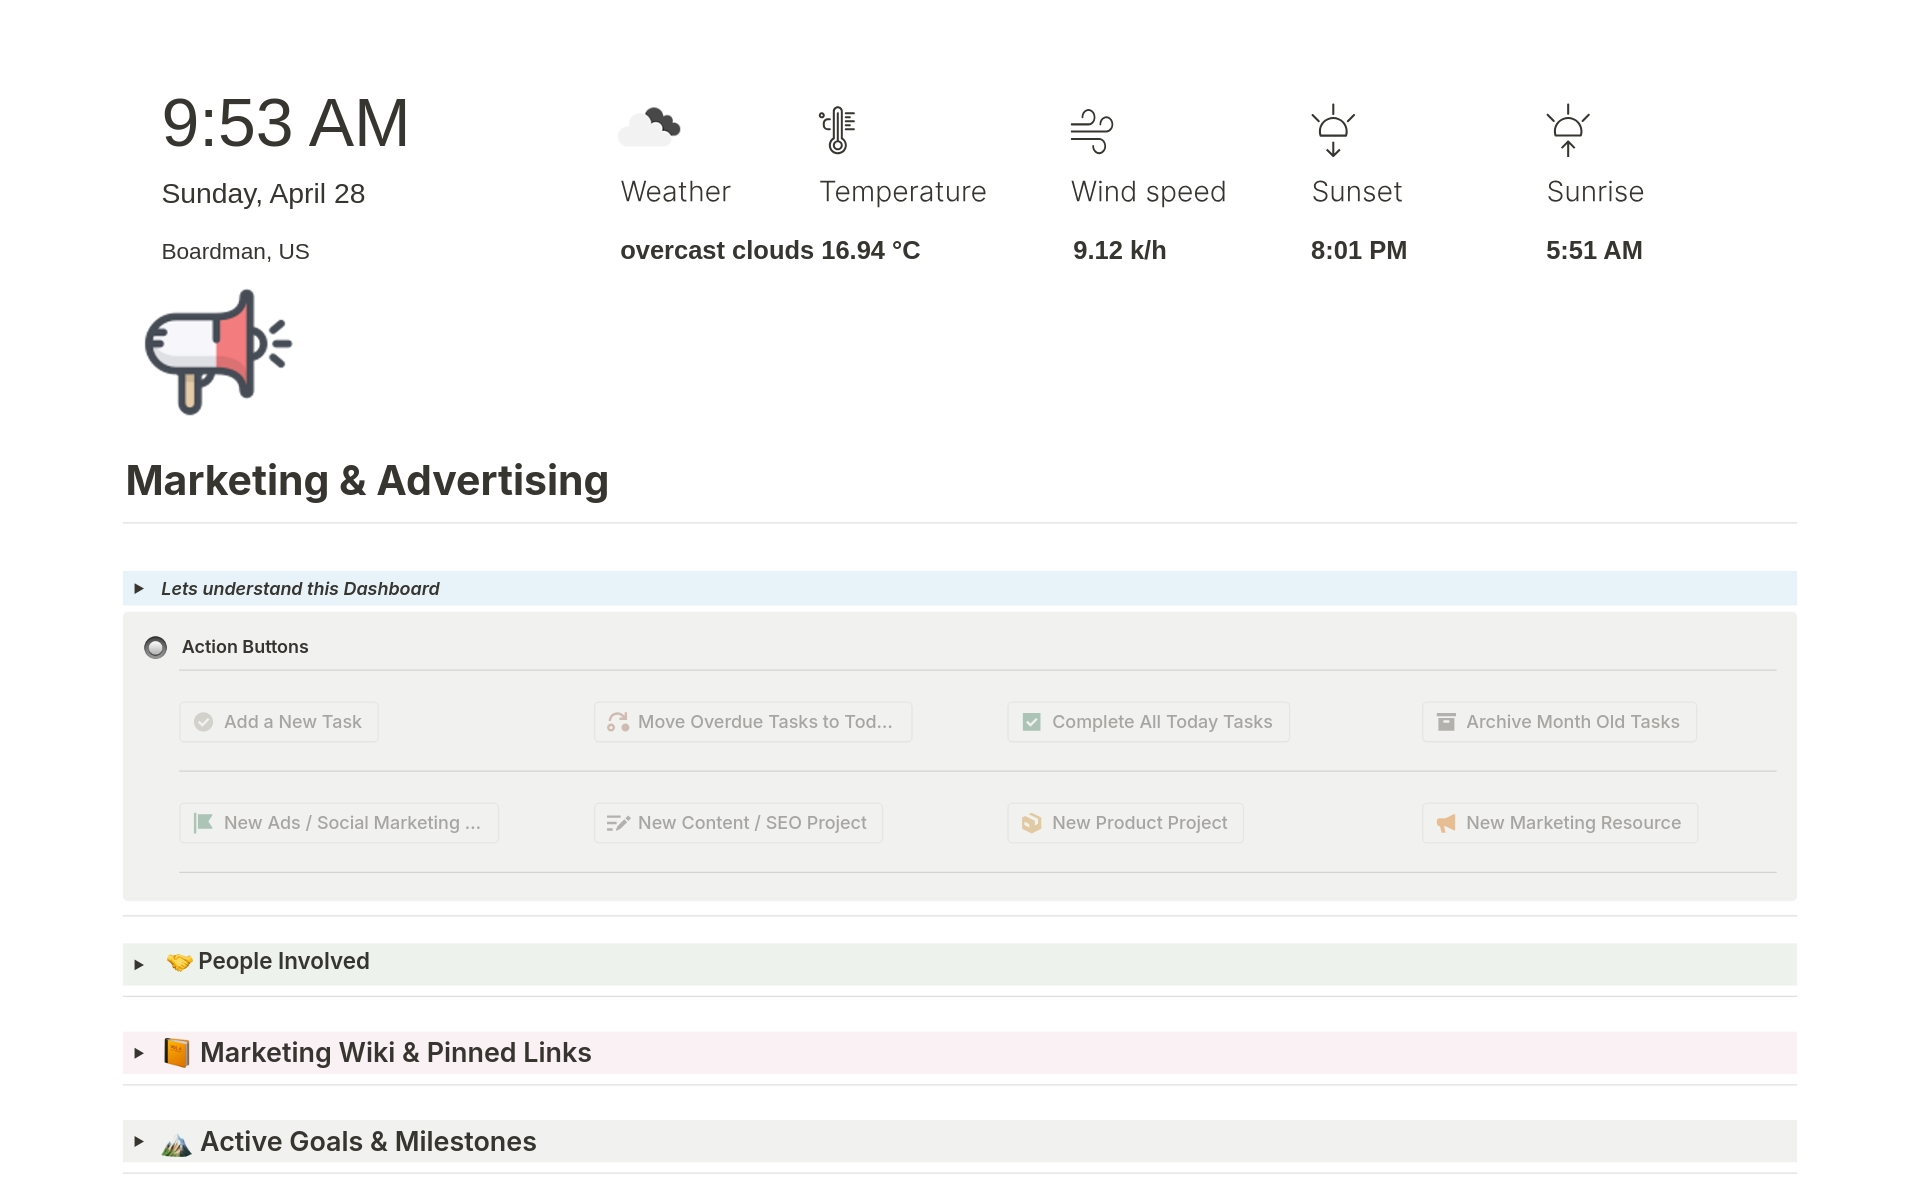Create a New Content / SEO Project

pos(738,823)
